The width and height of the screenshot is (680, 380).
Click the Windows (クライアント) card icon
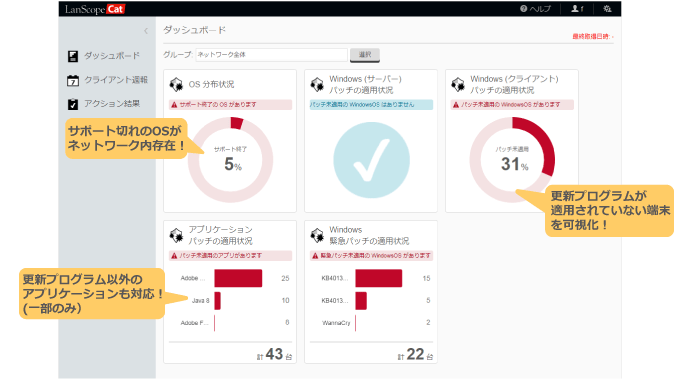[x=458, y=85]
